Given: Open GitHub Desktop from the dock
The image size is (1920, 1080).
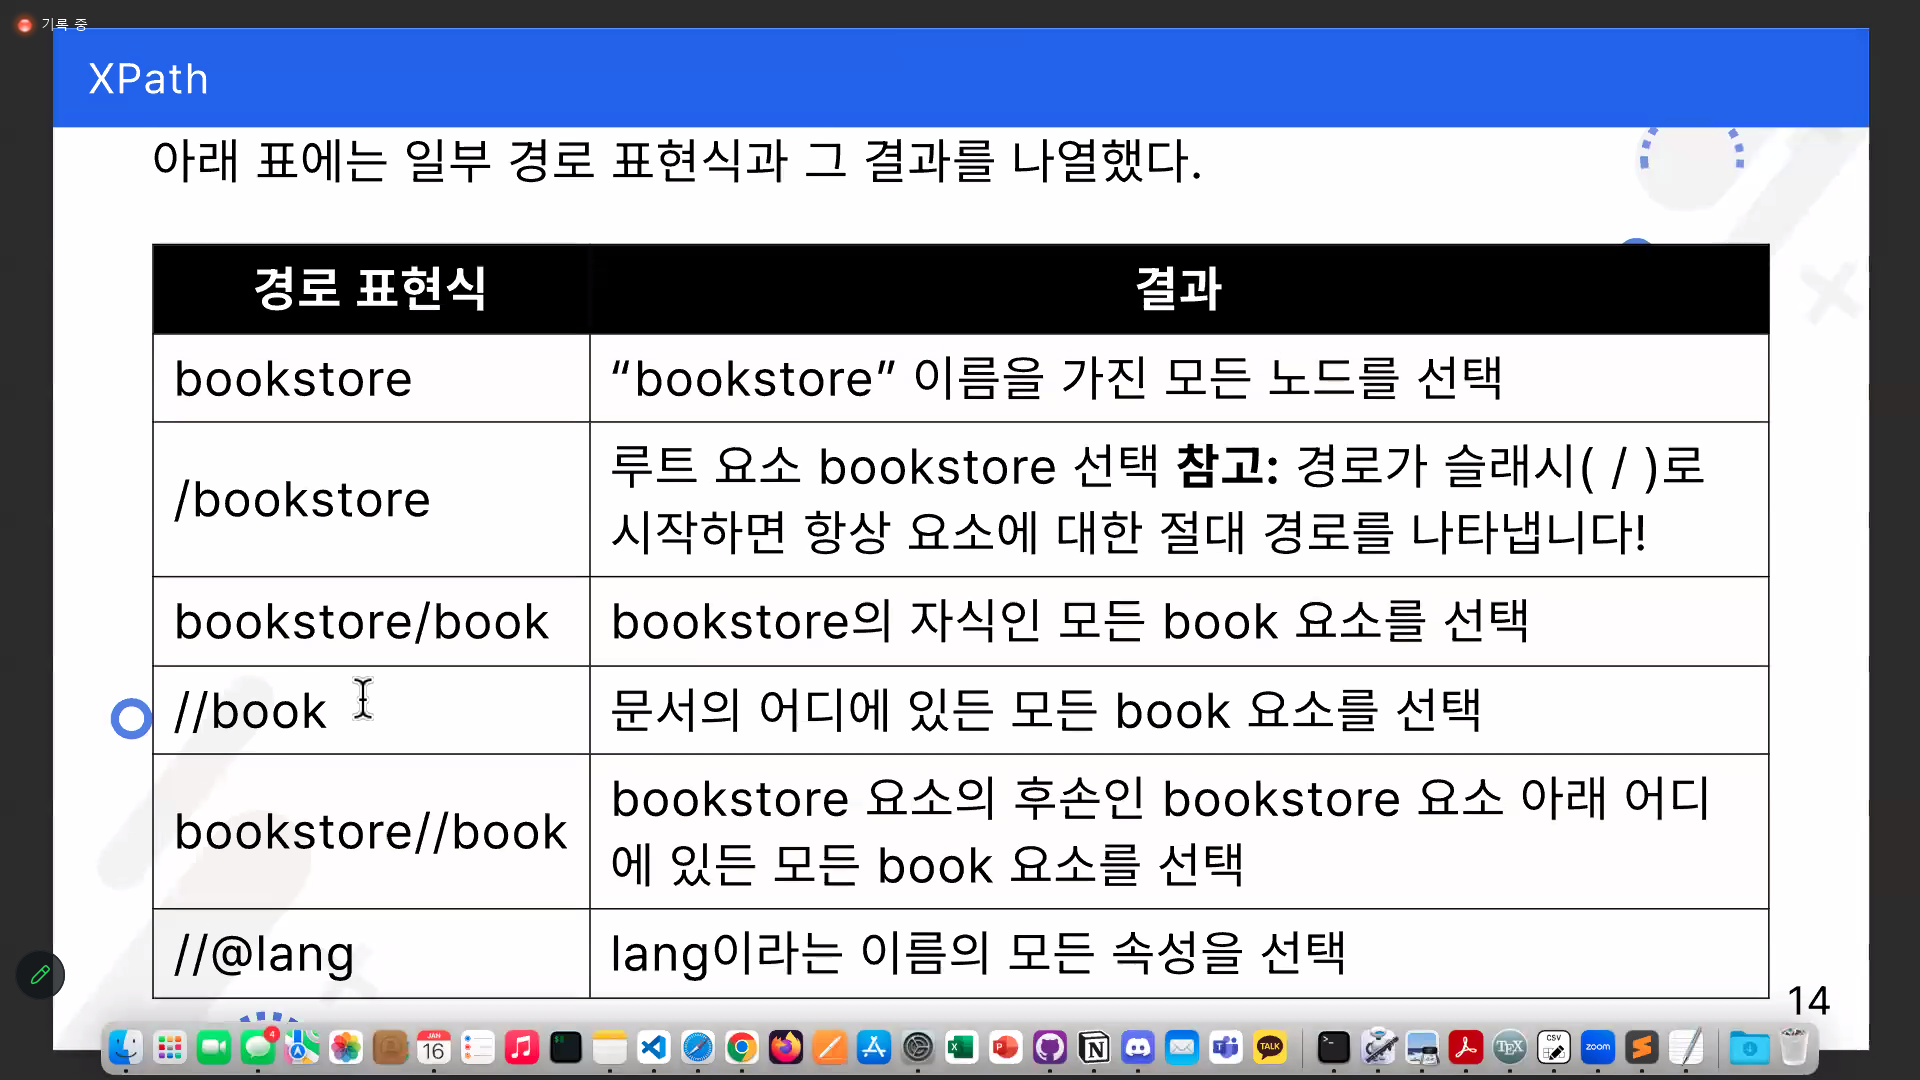Looking at the screenshot, I should click(1049, 1048).
